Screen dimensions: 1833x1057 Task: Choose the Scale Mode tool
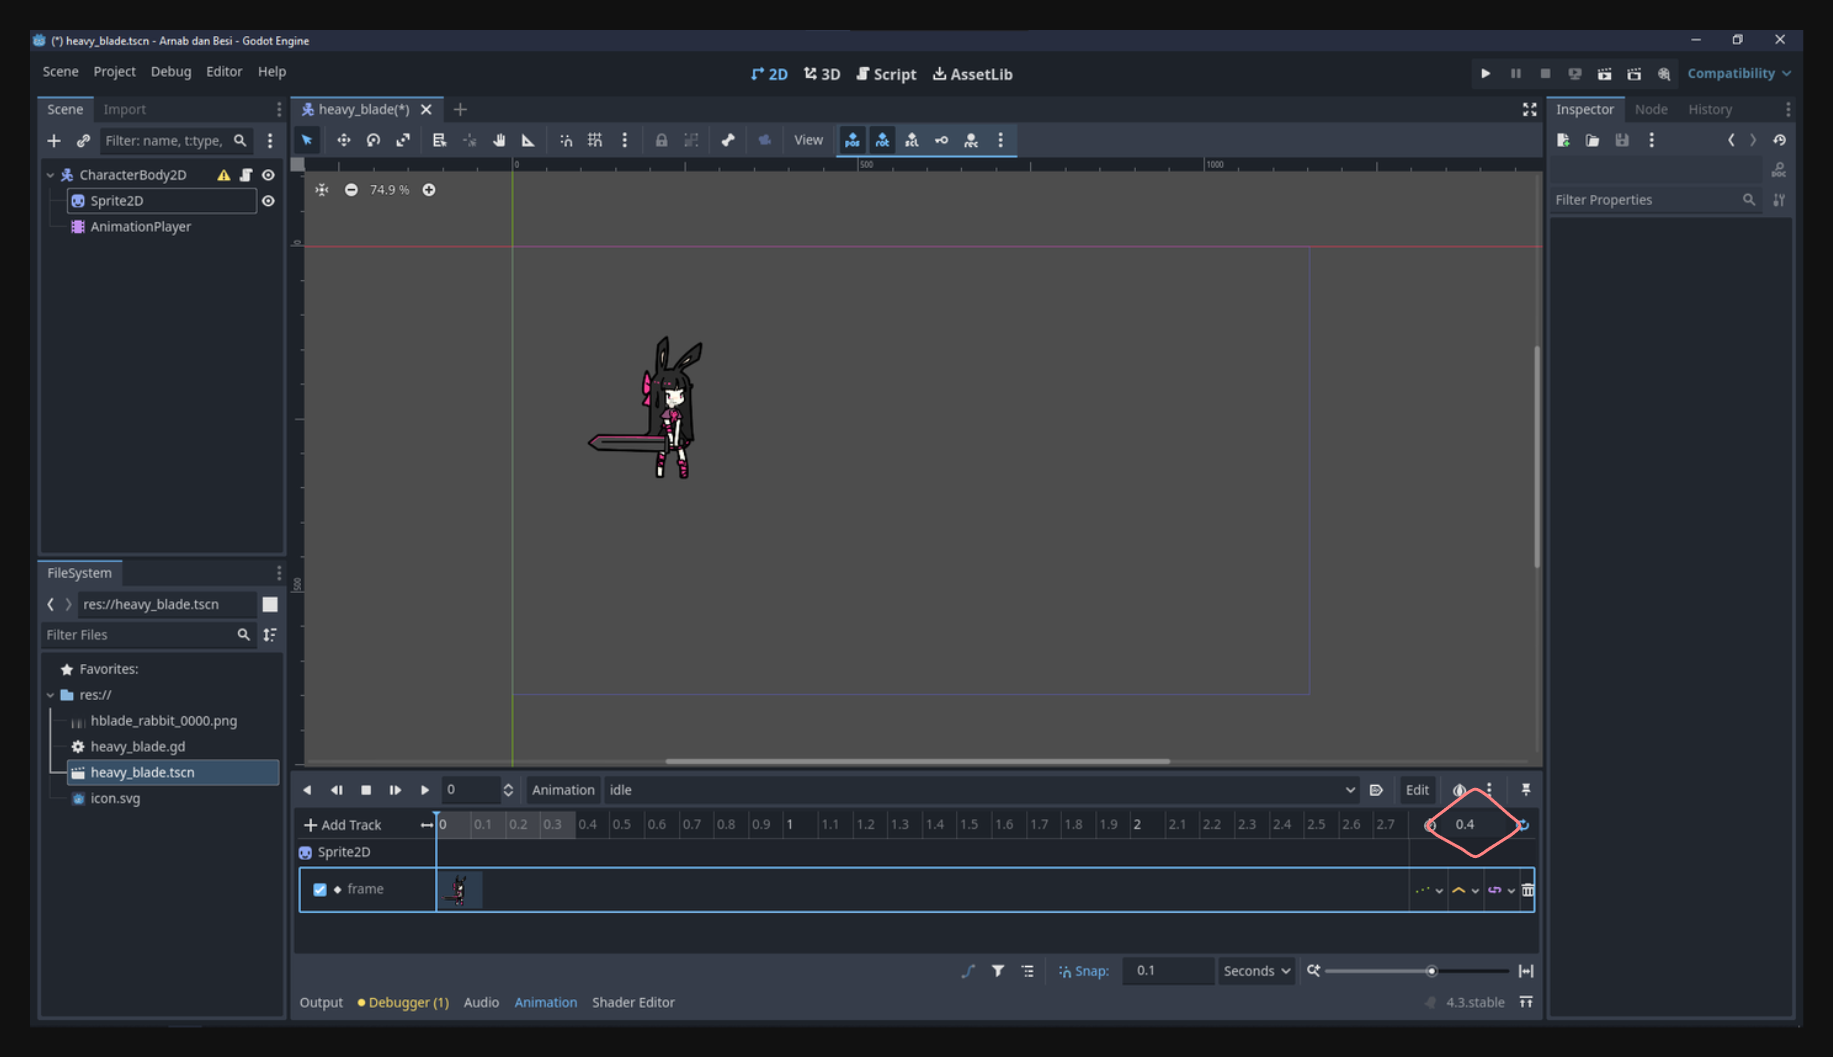point(403,140)
